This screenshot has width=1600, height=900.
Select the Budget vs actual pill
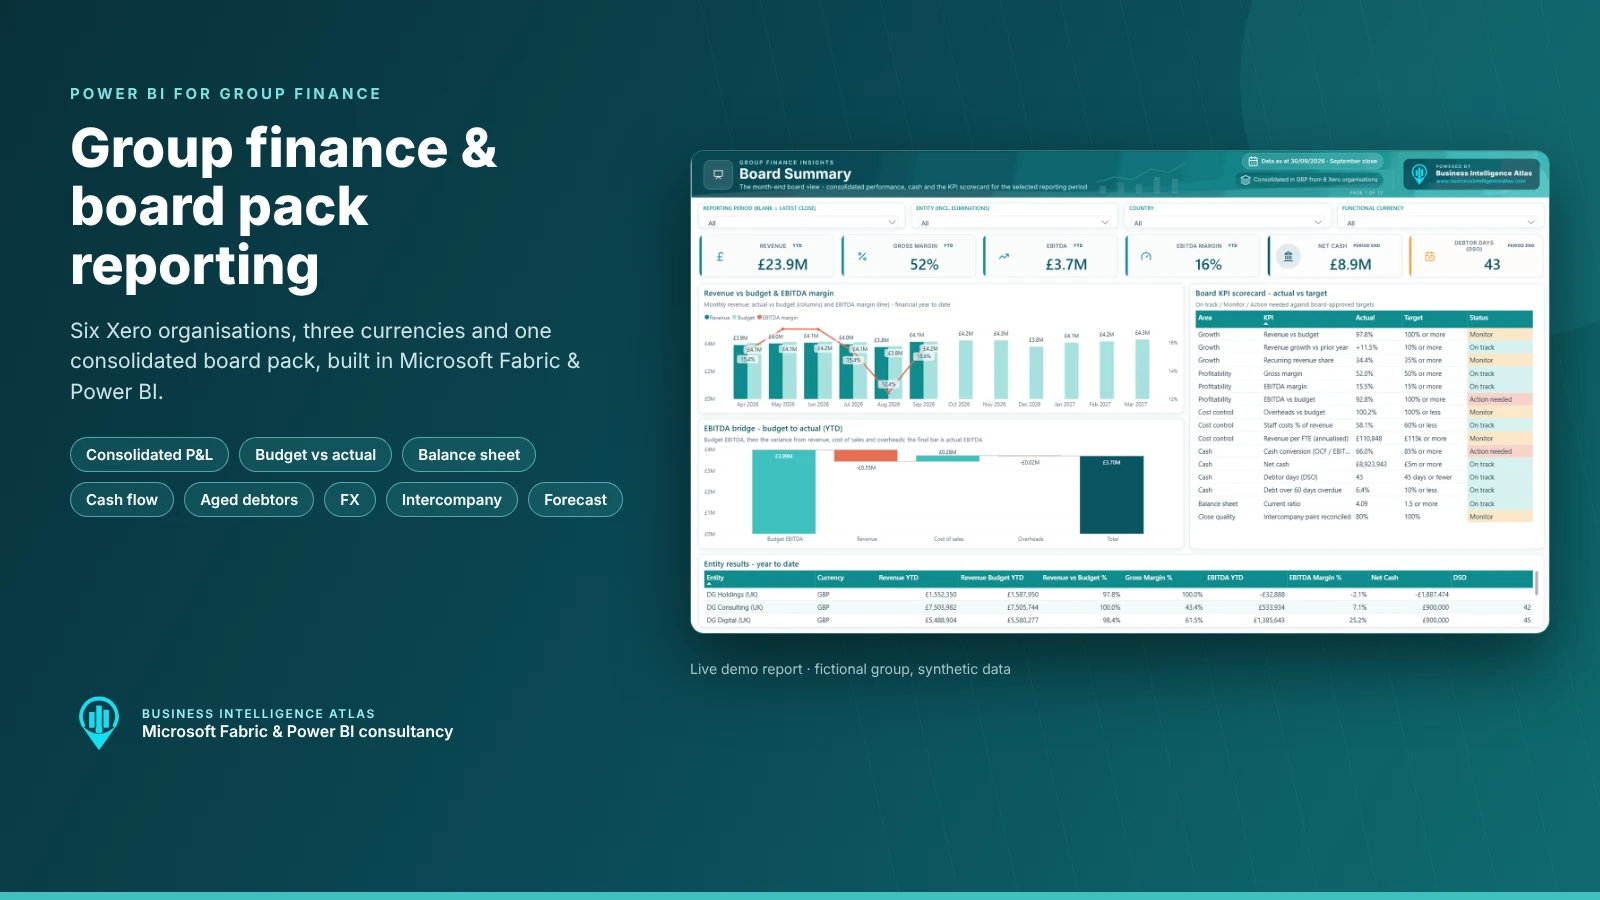[316, 455]
